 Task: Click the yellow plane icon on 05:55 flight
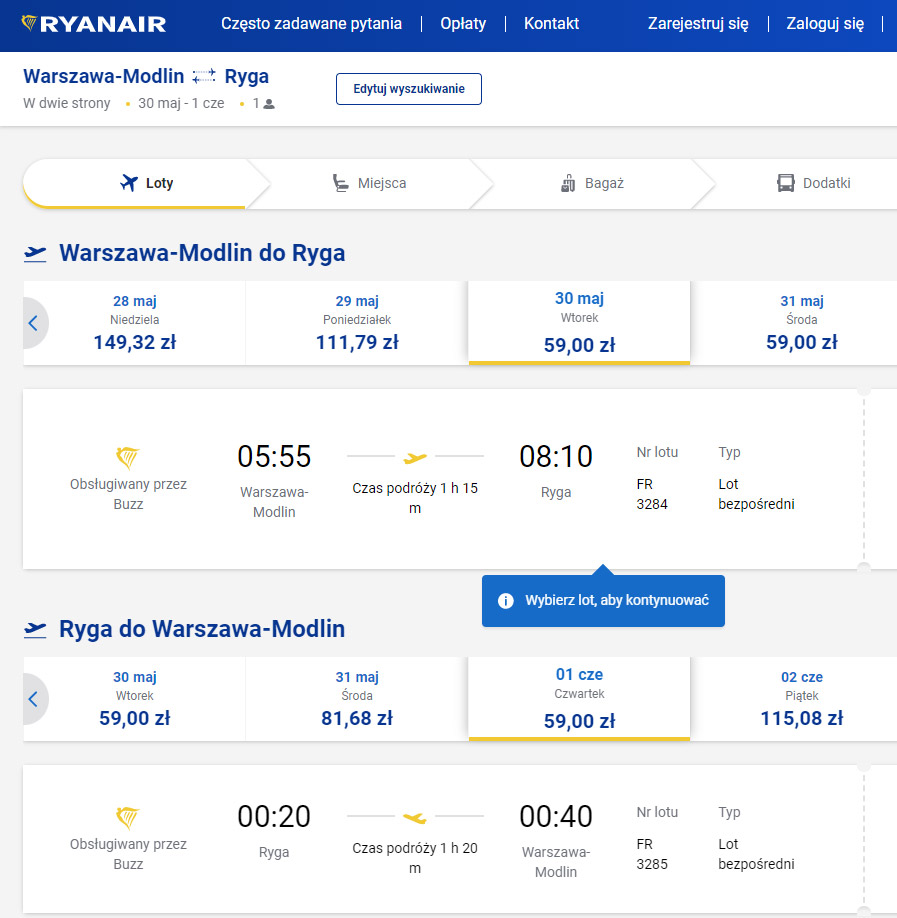point(415,458)
